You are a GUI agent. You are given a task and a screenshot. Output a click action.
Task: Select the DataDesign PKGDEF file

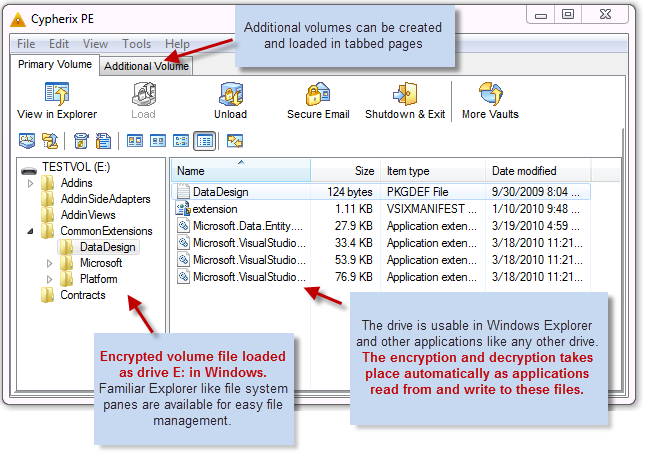(x=381, y=192)
